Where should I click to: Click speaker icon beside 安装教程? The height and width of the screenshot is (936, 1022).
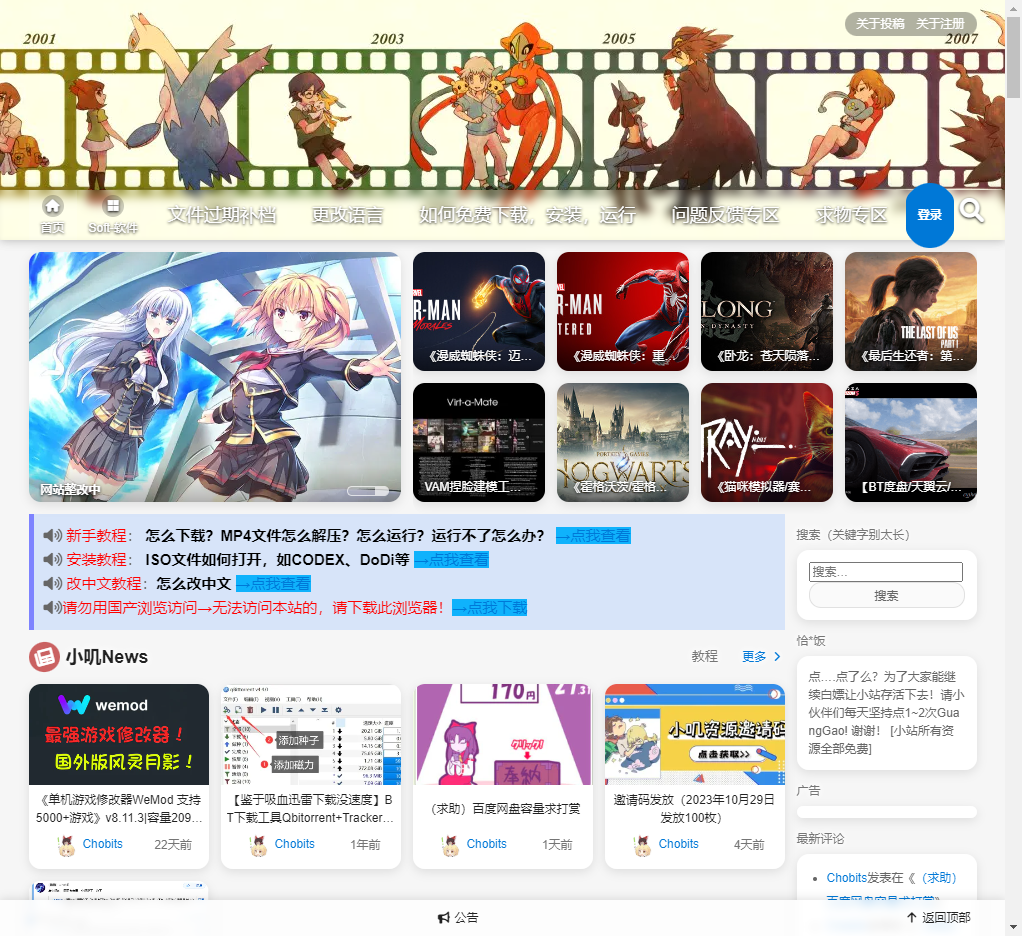click(52, 560)
